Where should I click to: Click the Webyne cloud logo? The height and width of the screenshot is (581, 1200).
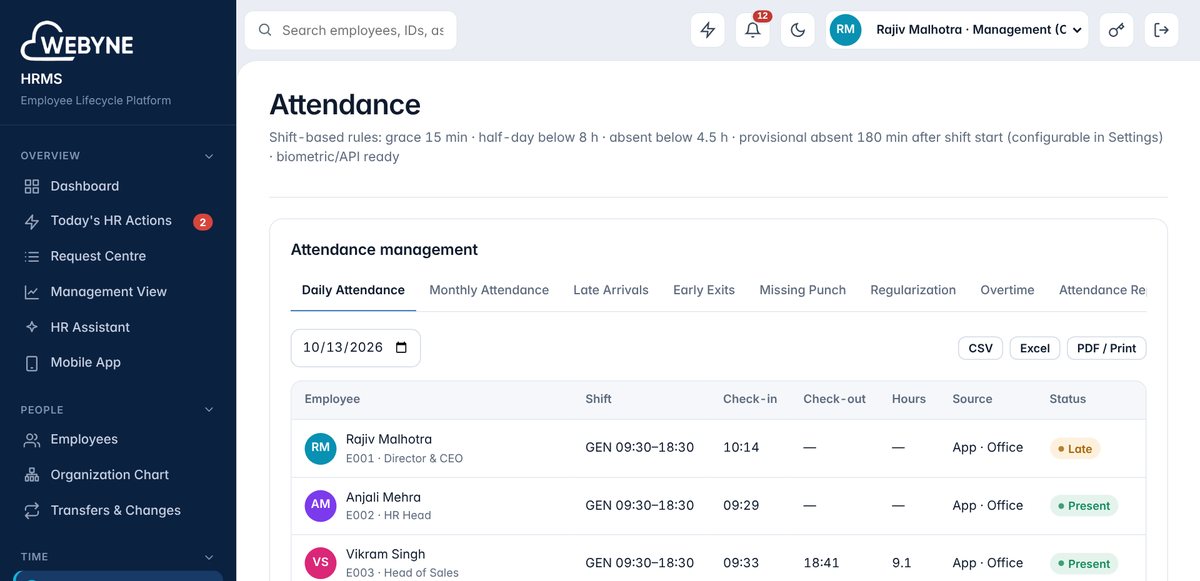click(x=76, y=43)
